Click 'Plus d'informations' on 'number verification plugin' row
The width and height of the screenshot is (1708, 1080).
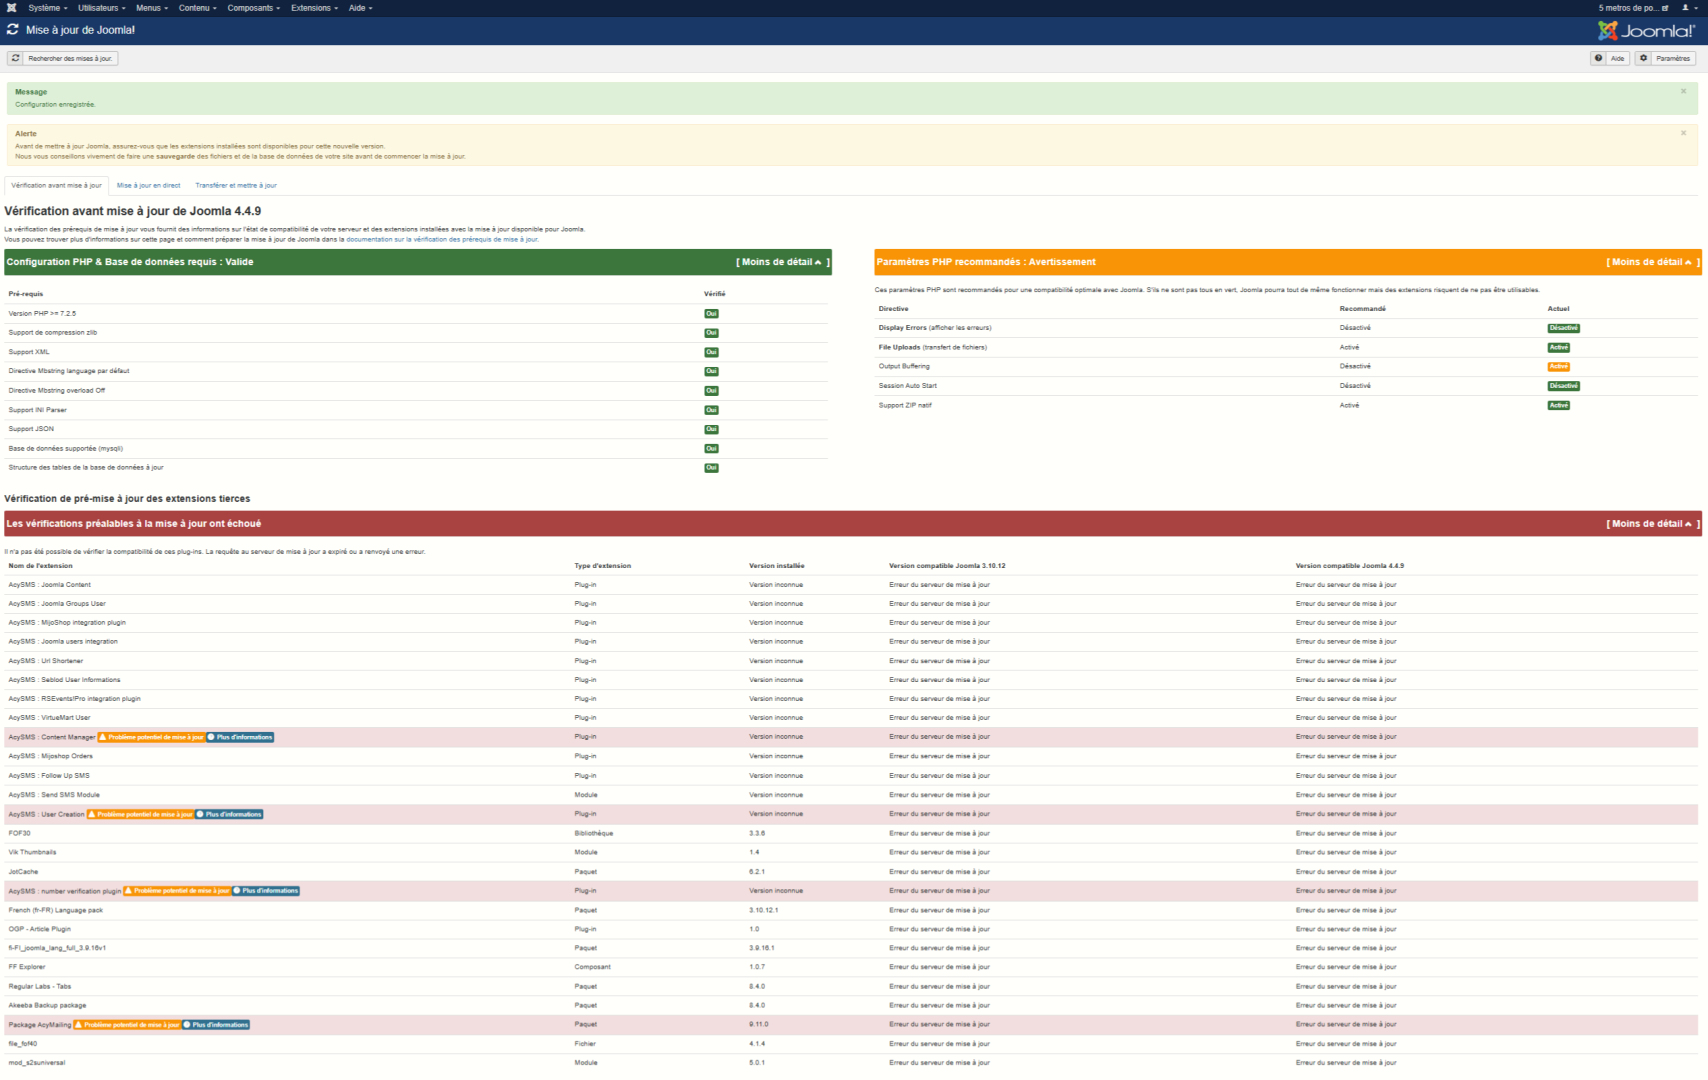(266, 891)
